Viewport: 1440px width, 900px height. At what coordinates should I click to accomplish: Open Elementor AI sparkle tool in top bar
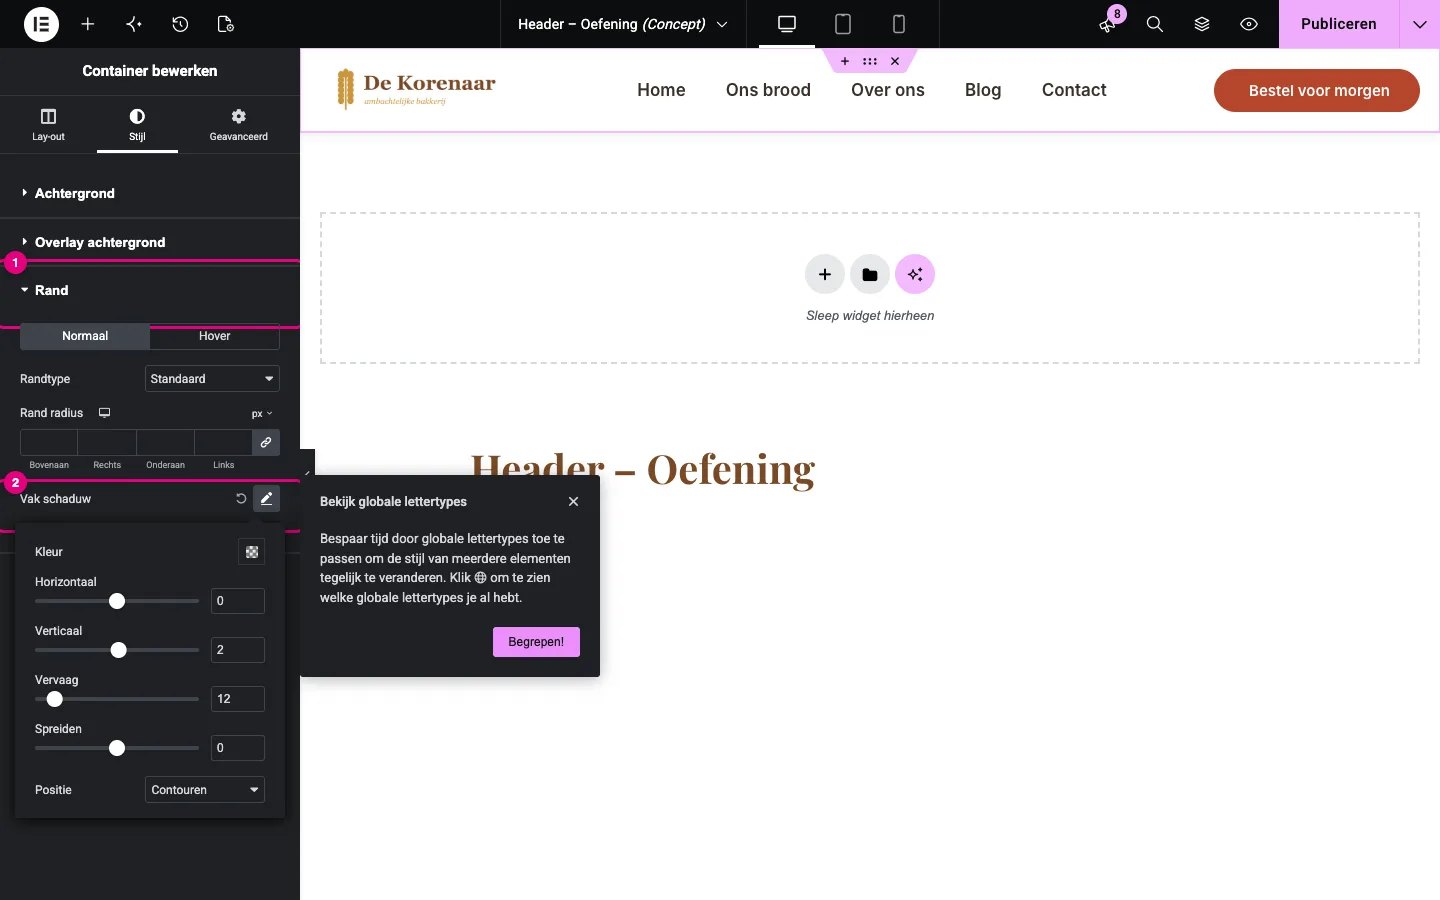(134, 24)
